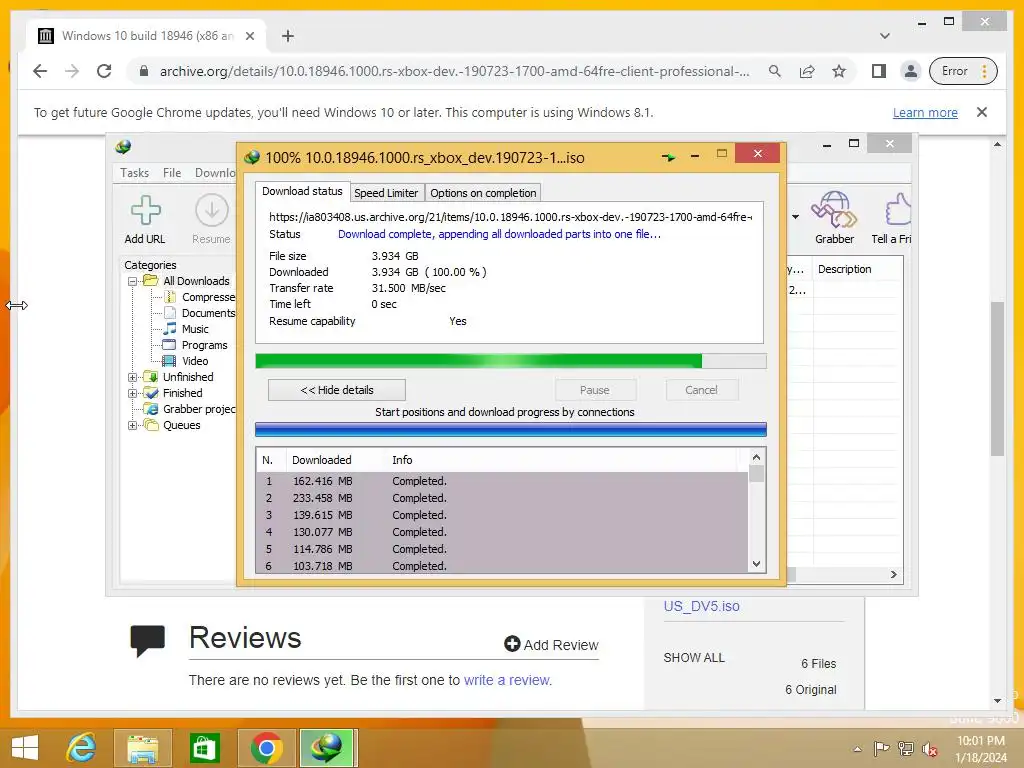Click the connections list scroll up arrow

[756, 457]
